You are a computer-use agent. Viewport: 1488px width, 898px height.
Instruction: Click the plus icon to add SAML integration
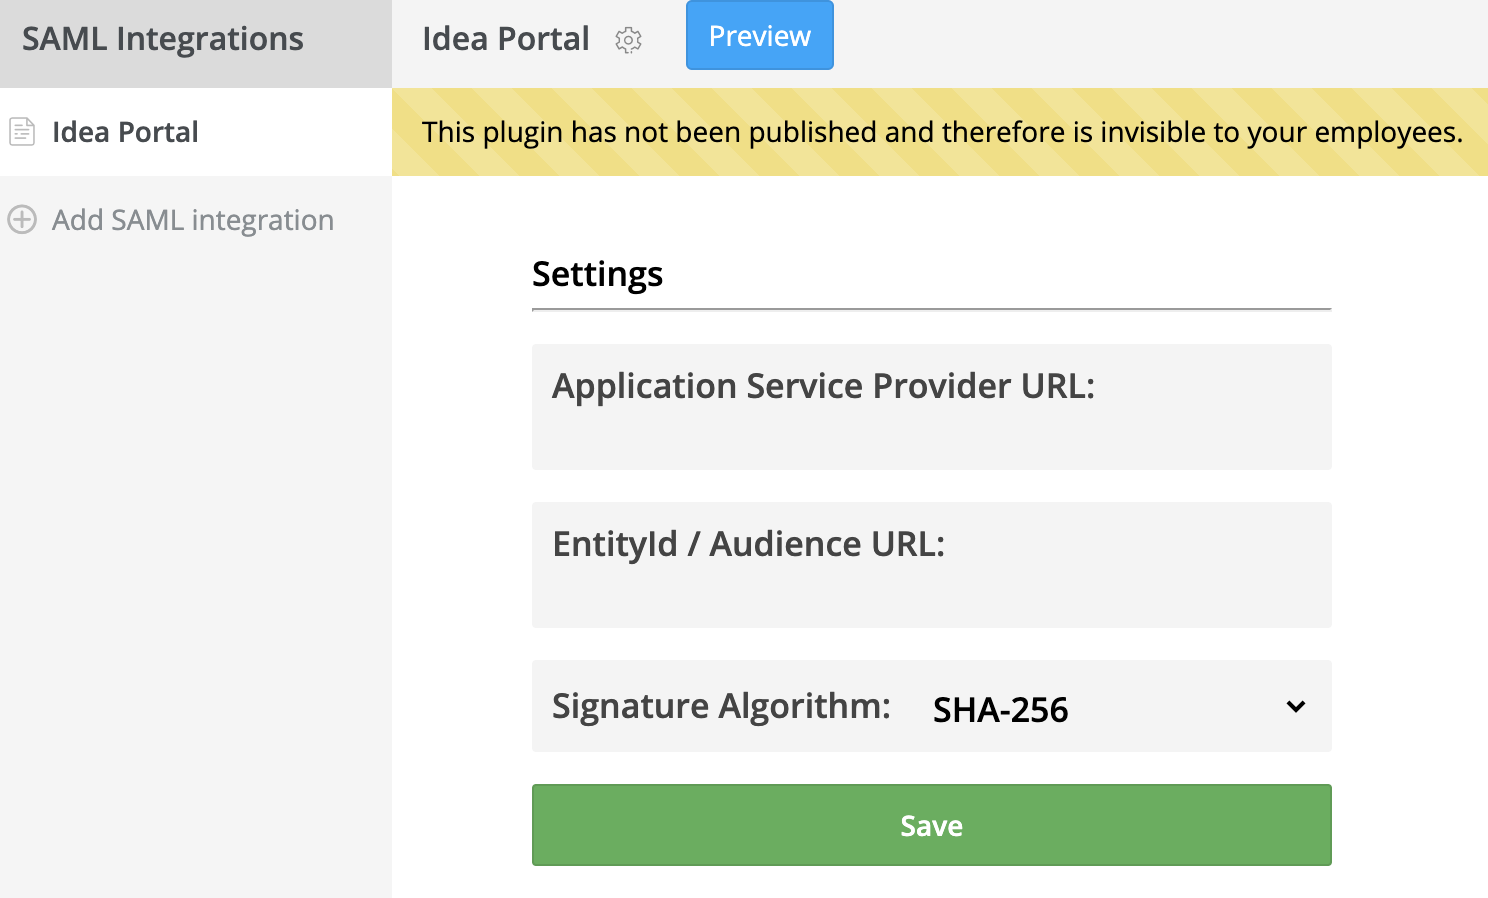click(22, 219)
